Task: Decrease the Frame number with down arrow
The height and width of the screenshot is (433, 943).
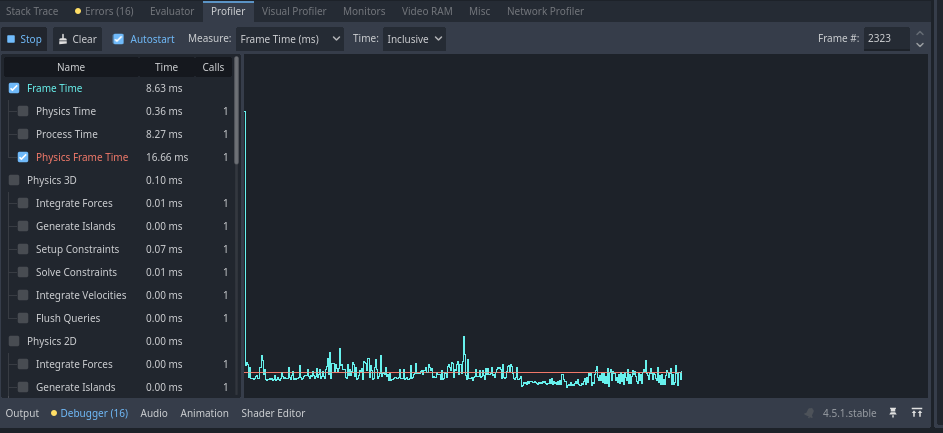Action: (919, 45)
